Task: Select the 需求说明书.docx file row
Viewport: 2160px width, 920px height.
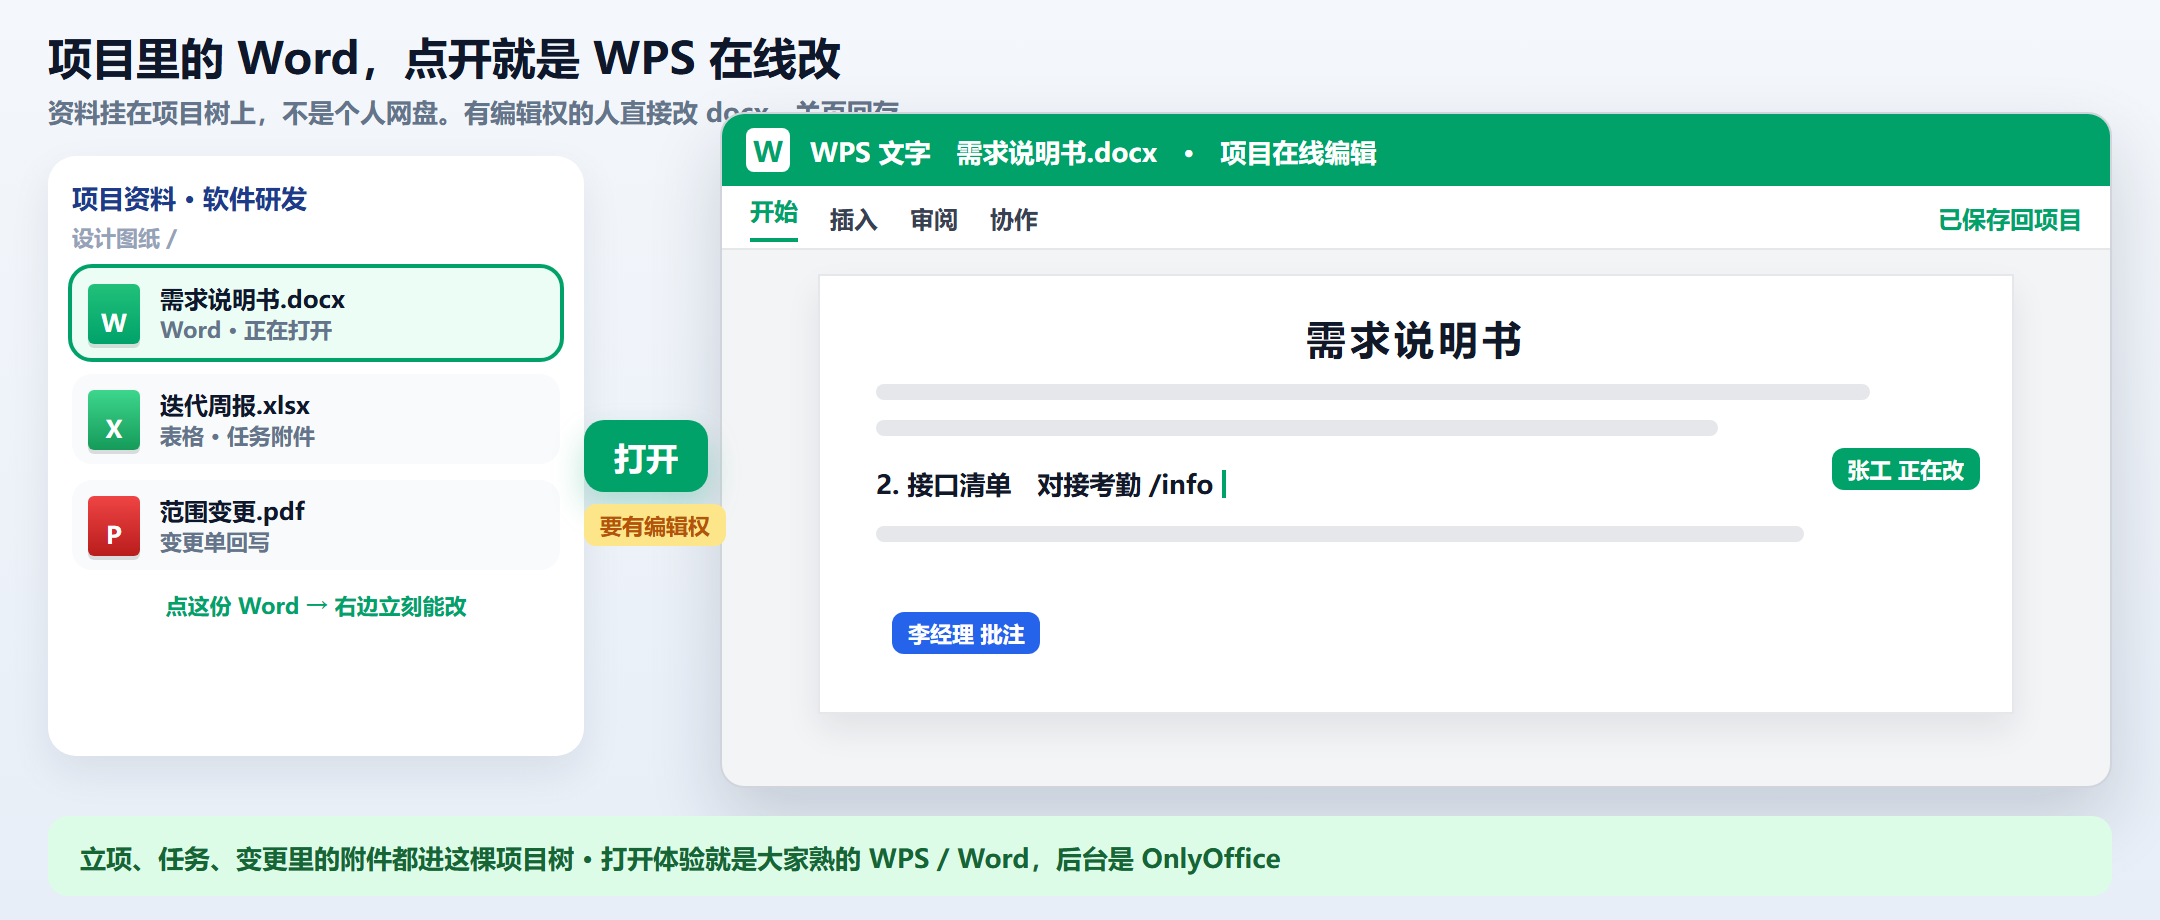Action: tap(316, 313)
